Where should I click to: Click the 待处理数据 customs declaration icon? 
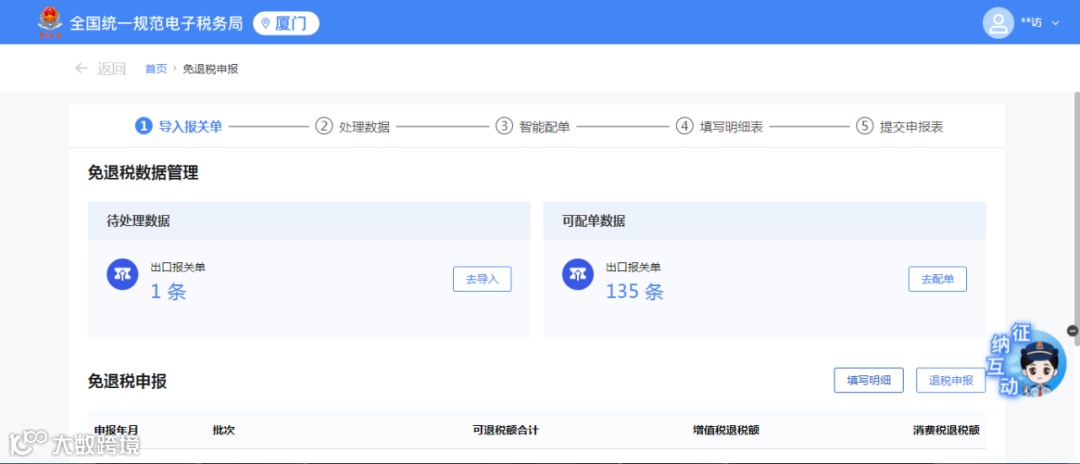[122, 275]
